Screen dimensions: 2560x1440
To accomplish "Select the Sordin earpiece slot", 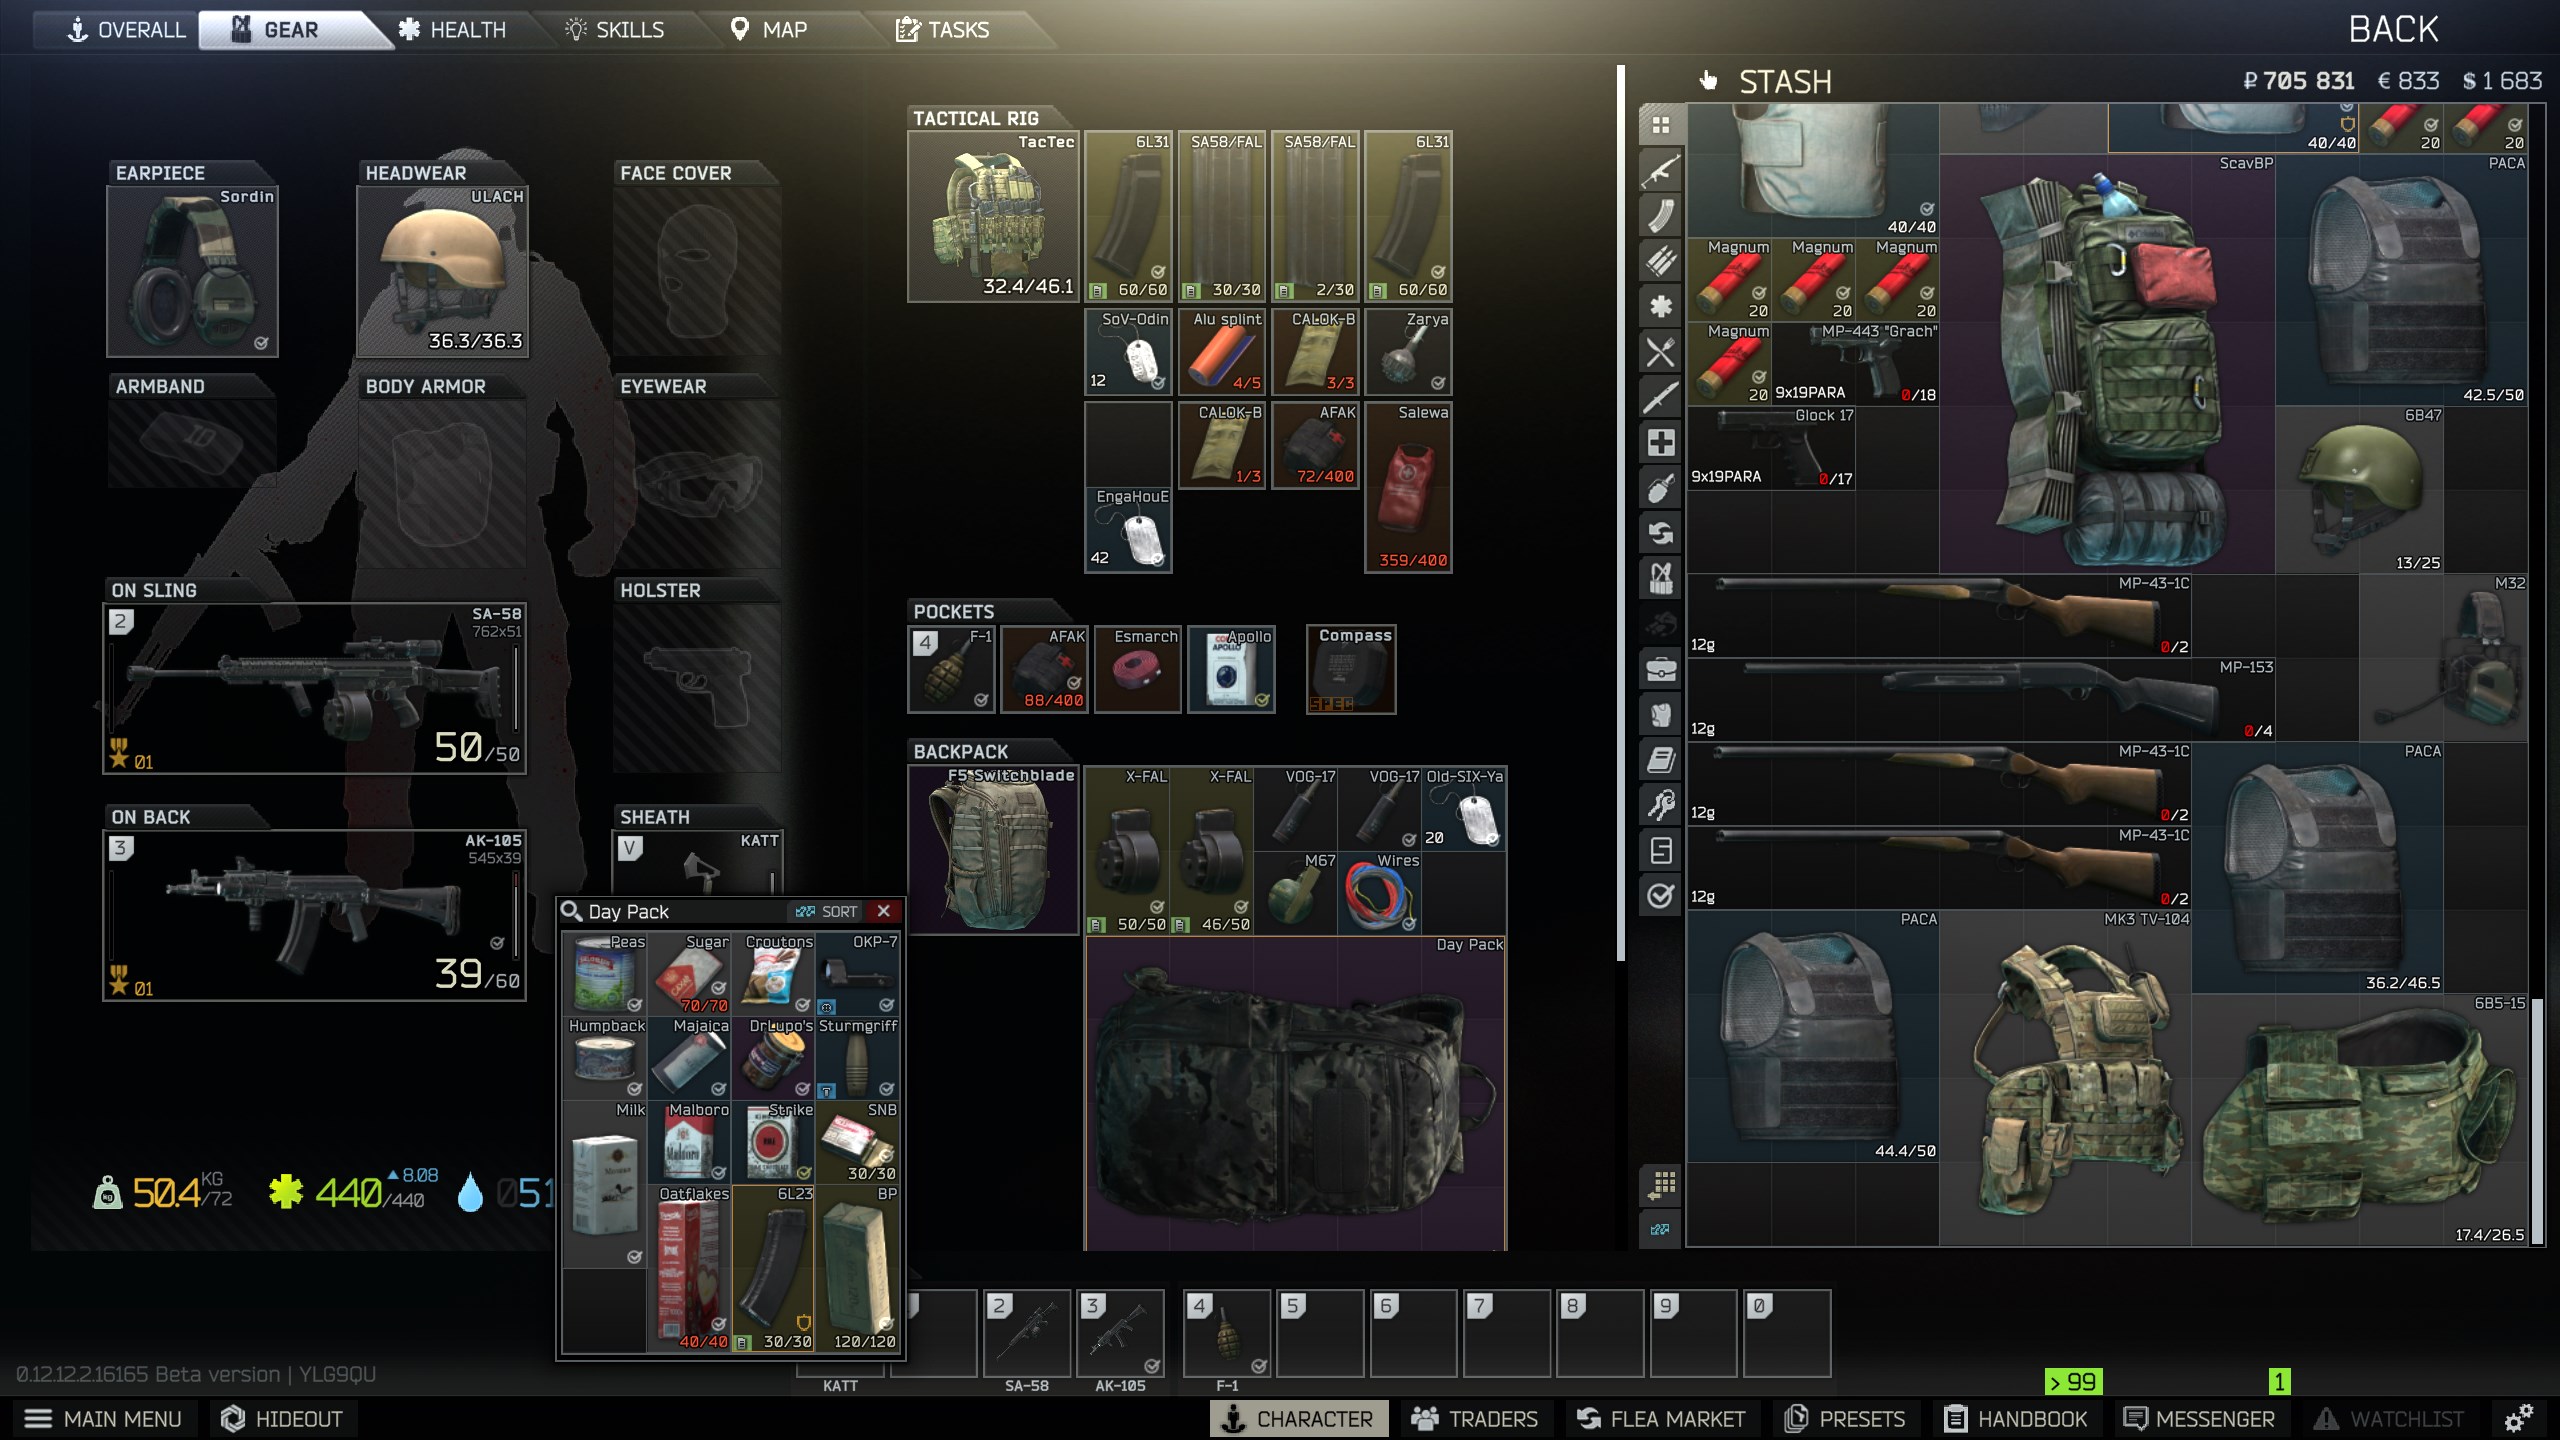I will coord(192,271).
